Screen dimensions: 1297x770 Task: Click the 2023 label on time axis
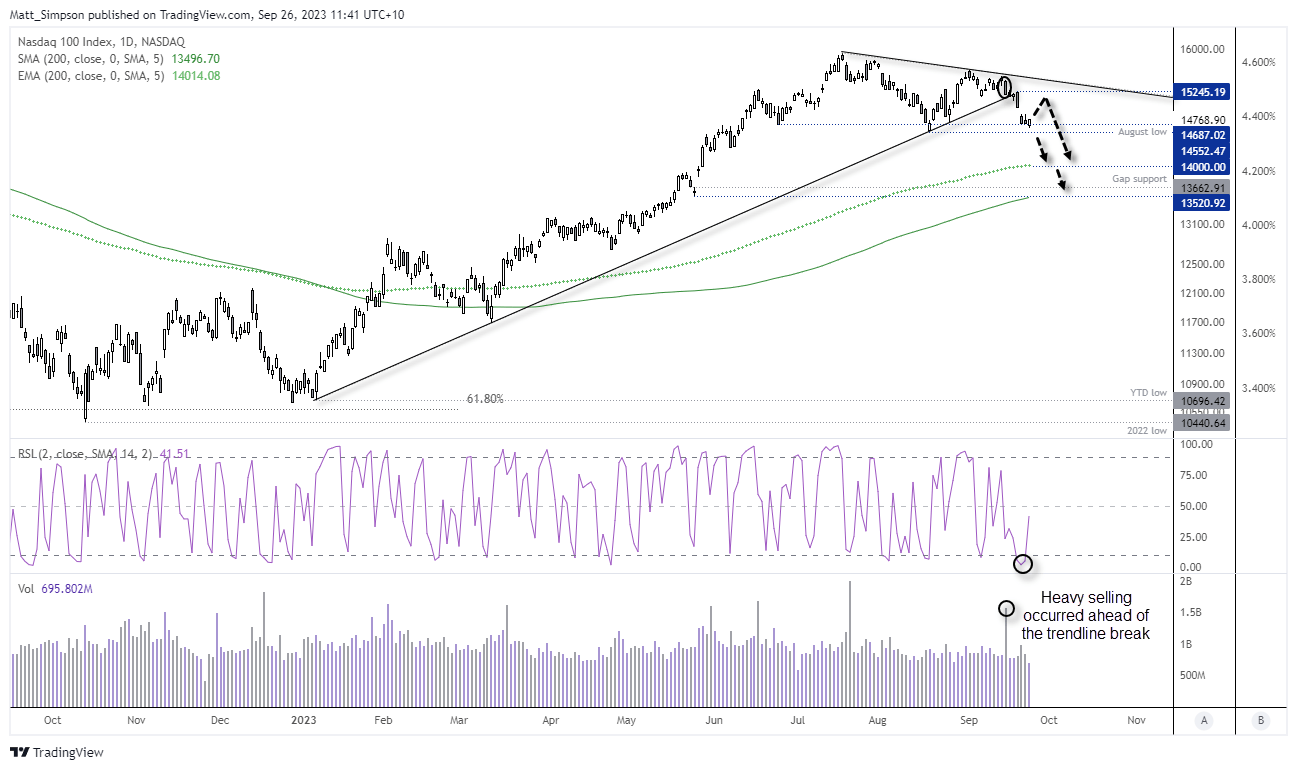[x=302, y=719]
